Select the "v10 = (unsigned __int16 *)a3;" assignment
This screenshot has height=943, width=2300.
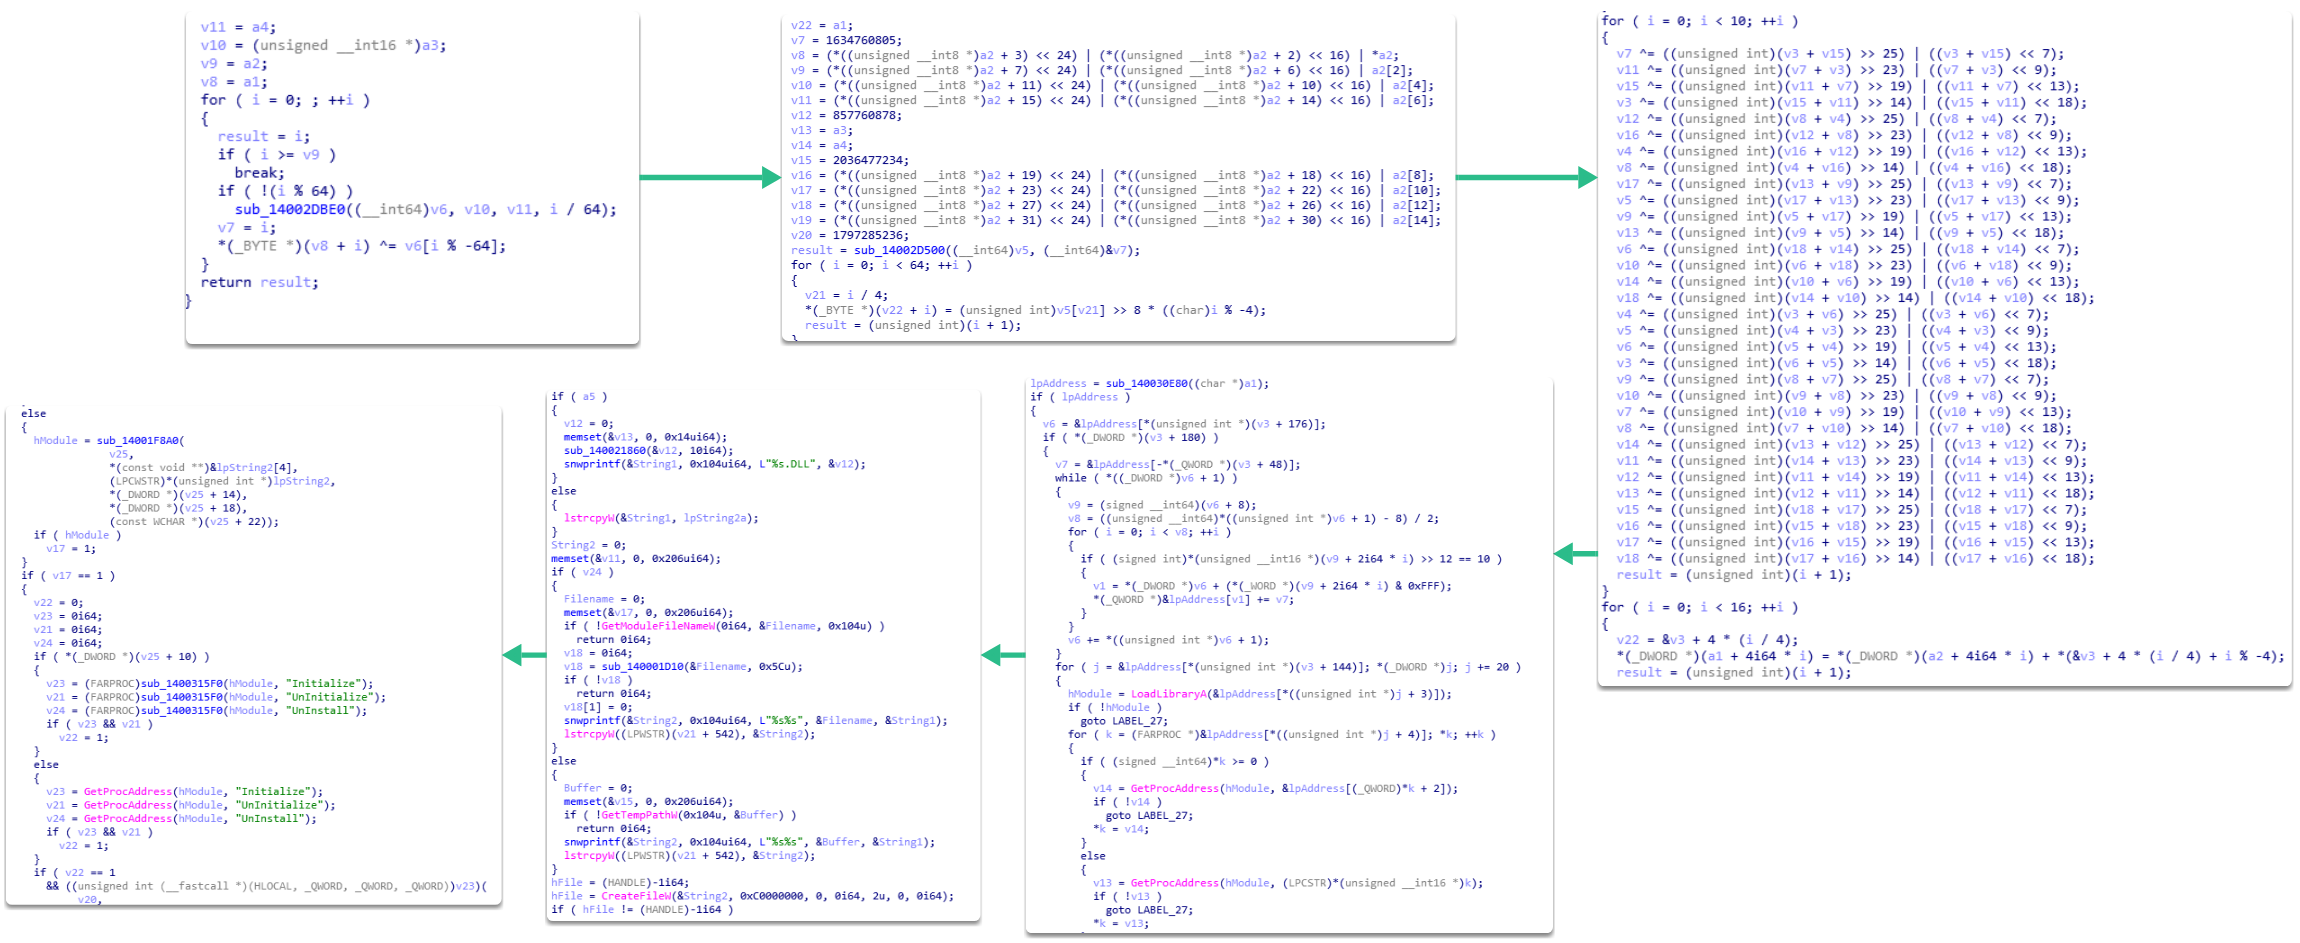pos(323,45)
